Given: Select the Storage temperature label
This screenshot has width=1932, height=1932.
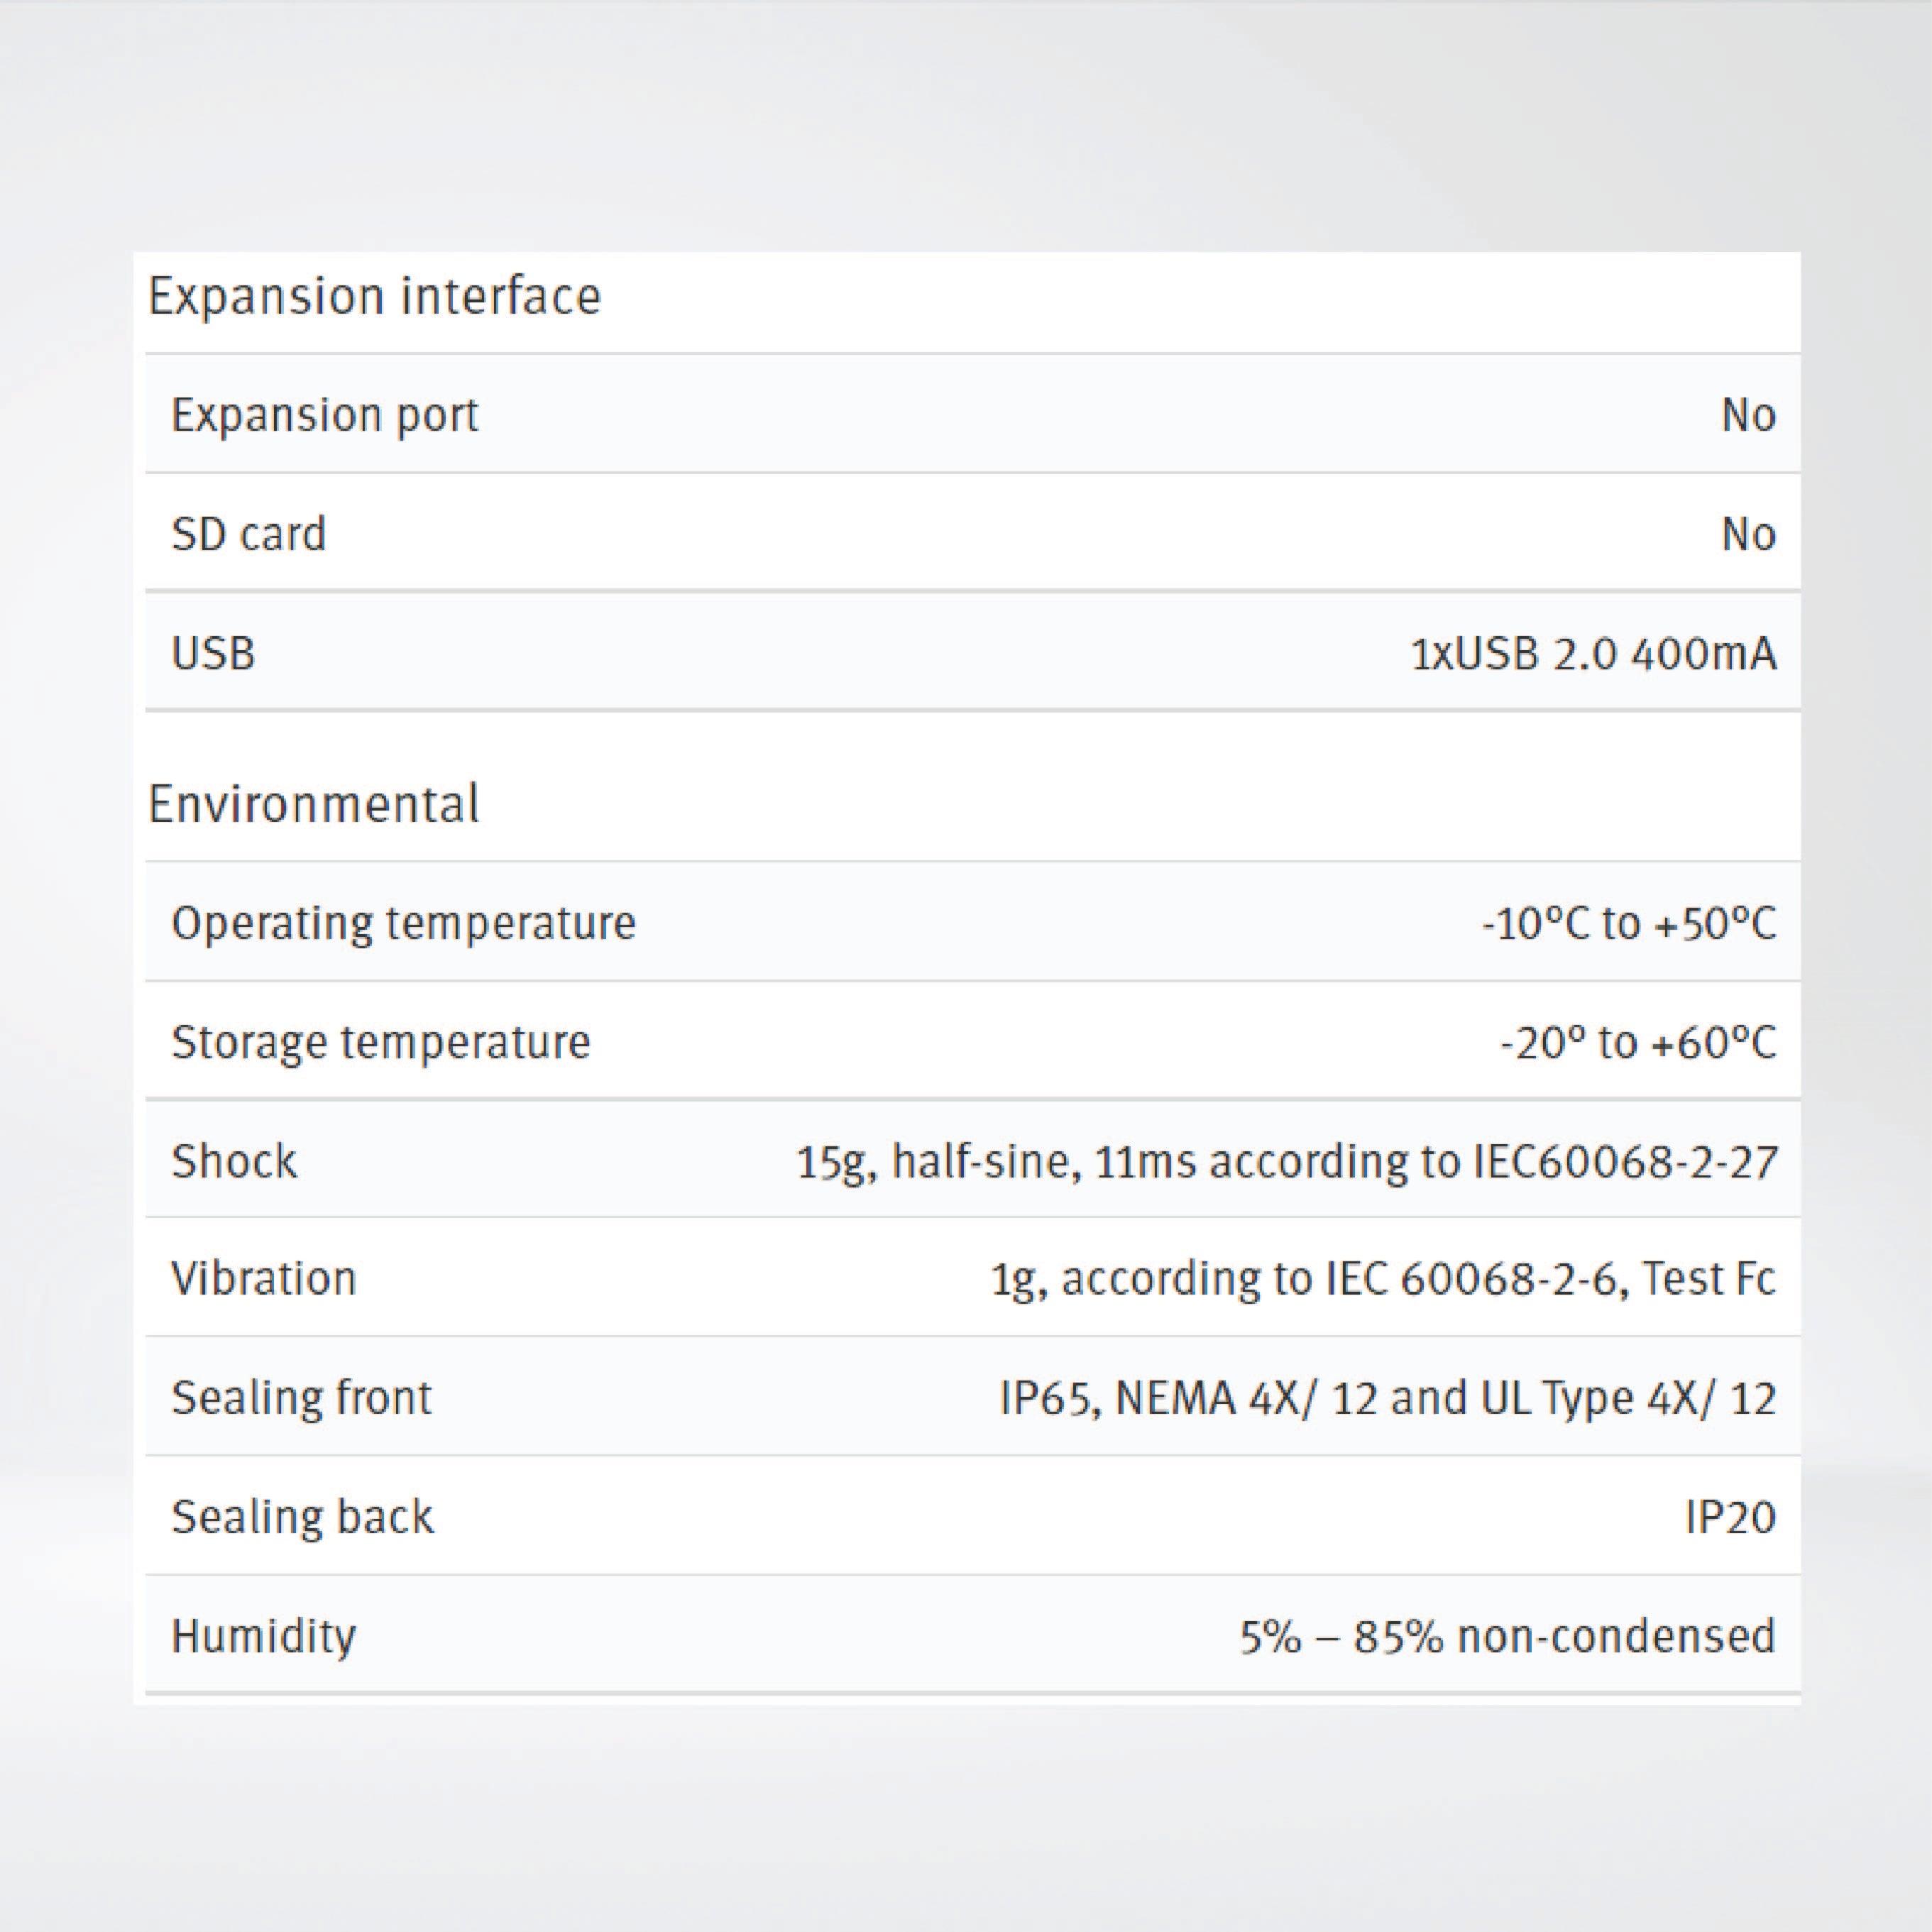Looking at the screenshot, I should pos(383,1041).
